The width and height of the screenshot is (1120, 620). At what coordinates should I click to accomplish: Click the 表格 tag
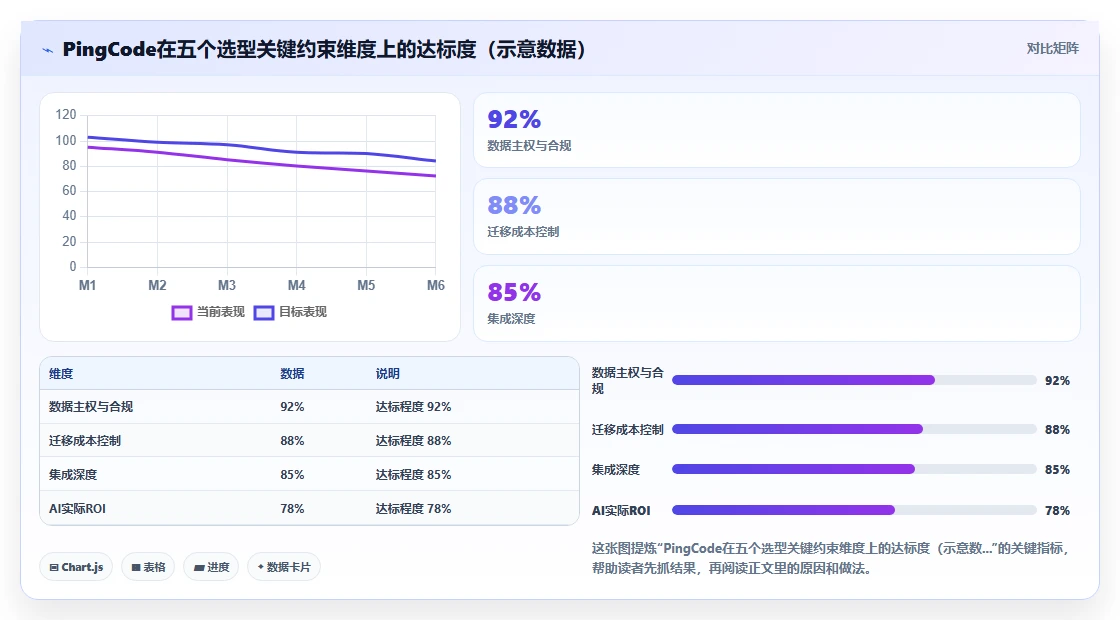pyautogui.click(x=148, y=567)
